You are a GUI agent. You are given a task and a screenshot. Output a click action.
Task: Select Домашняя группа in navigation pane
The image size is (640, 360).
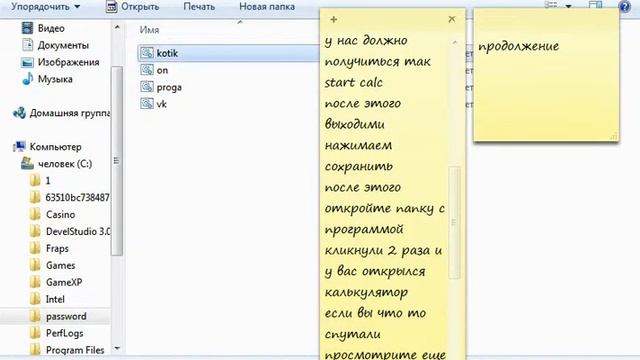coord(69,113)
